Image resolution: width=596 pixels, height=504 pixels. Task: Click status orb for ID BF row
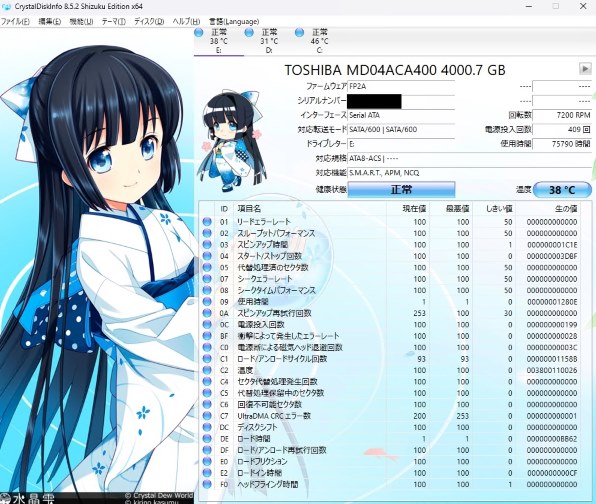(207, 336)
